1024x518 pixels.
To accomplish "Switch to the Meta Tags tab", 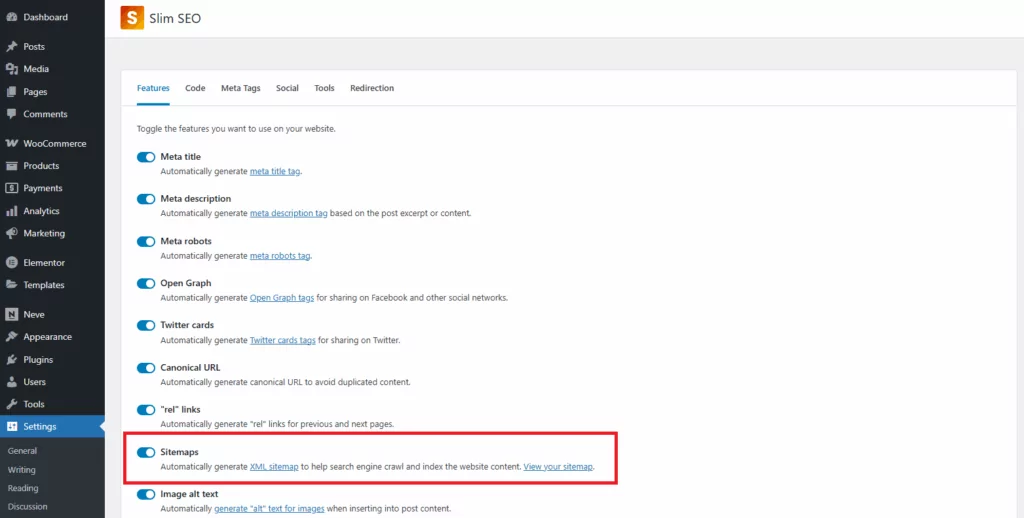I will (240, 88).
